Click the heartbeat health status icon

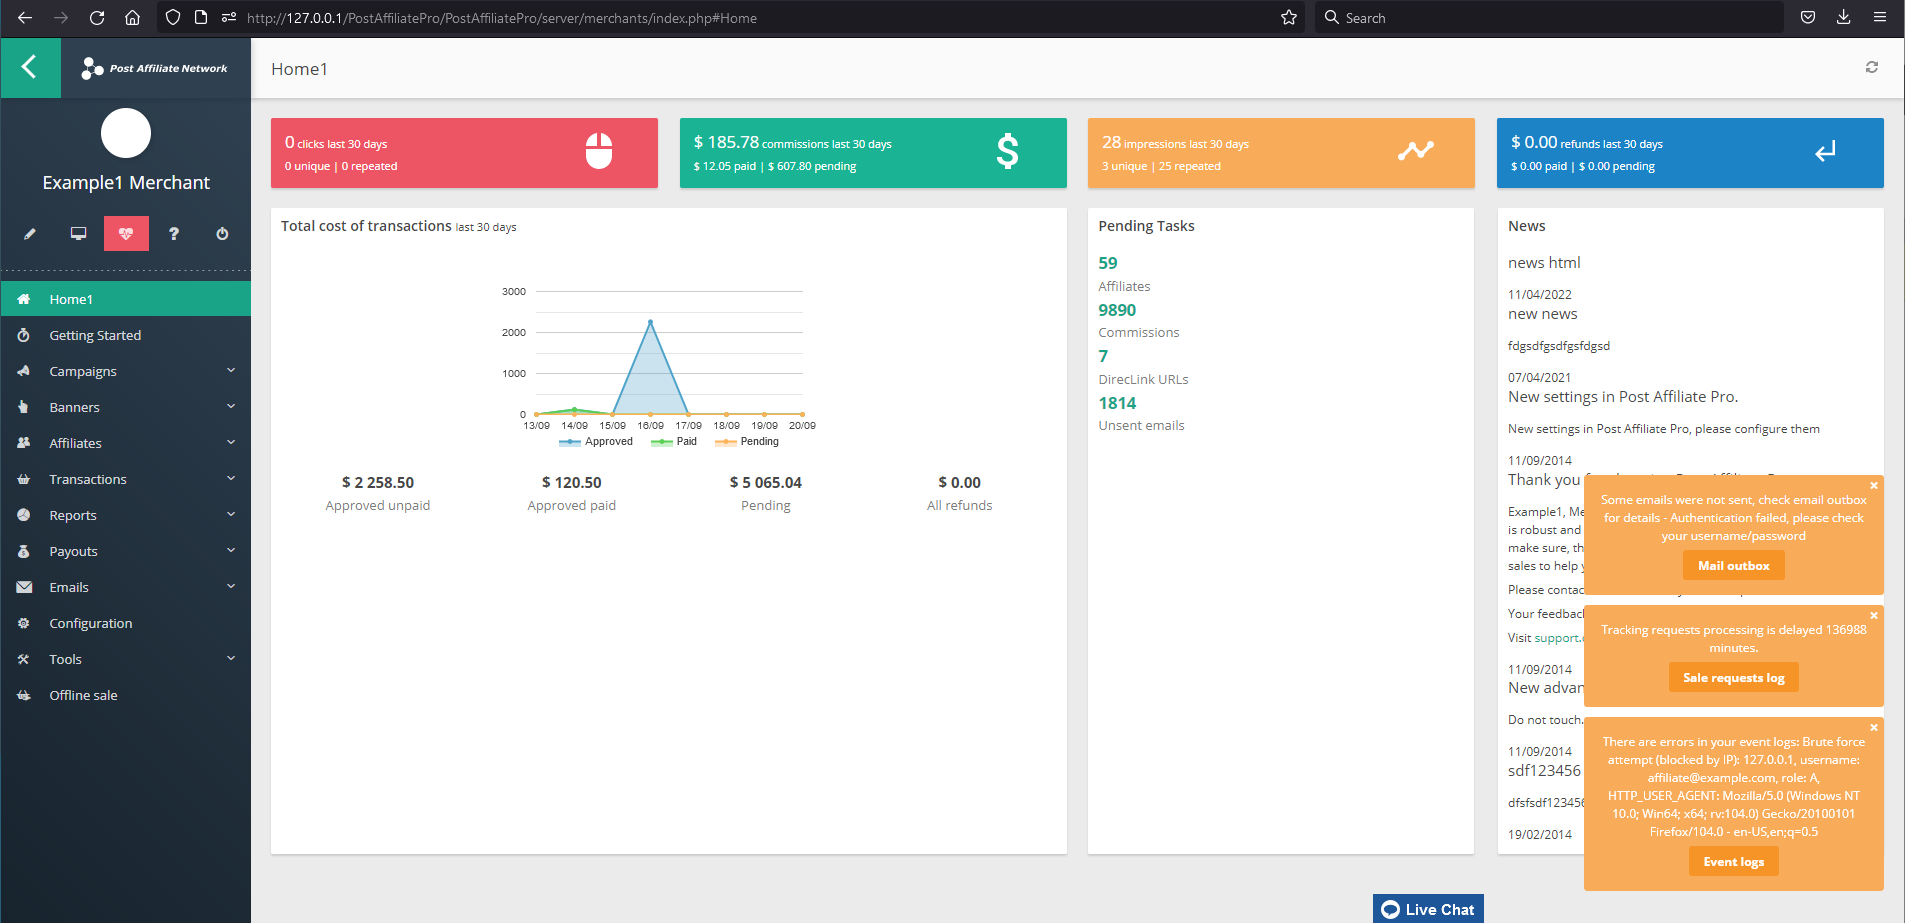pos(126,233)
